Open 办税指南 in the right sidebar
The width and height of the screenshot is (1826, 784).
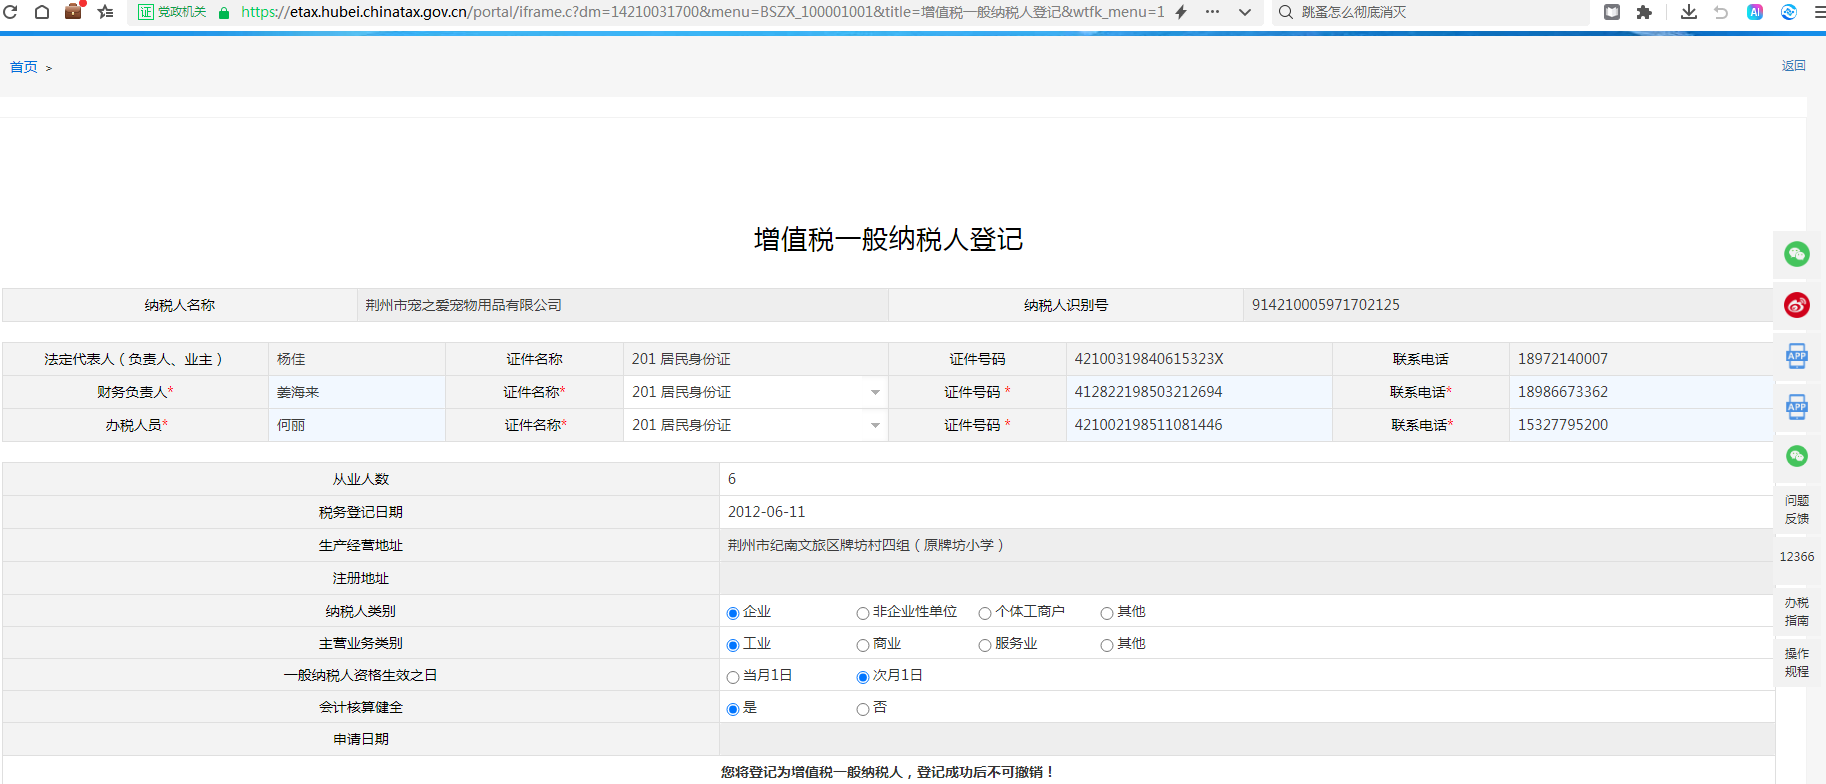pos(1796,611)
